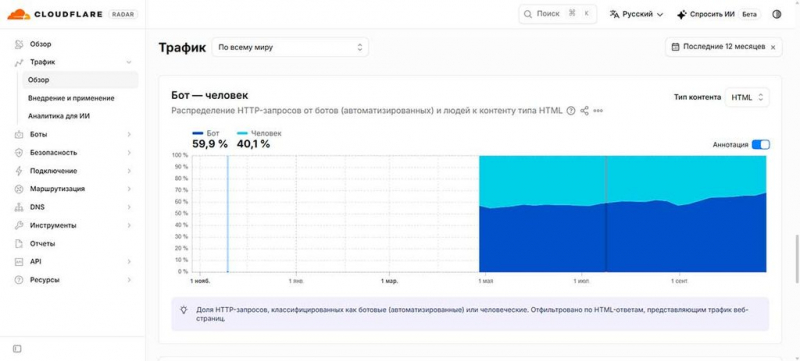Open the DNS menu item
This screenshot has height=361, width=800.
[x=73, y=207]
